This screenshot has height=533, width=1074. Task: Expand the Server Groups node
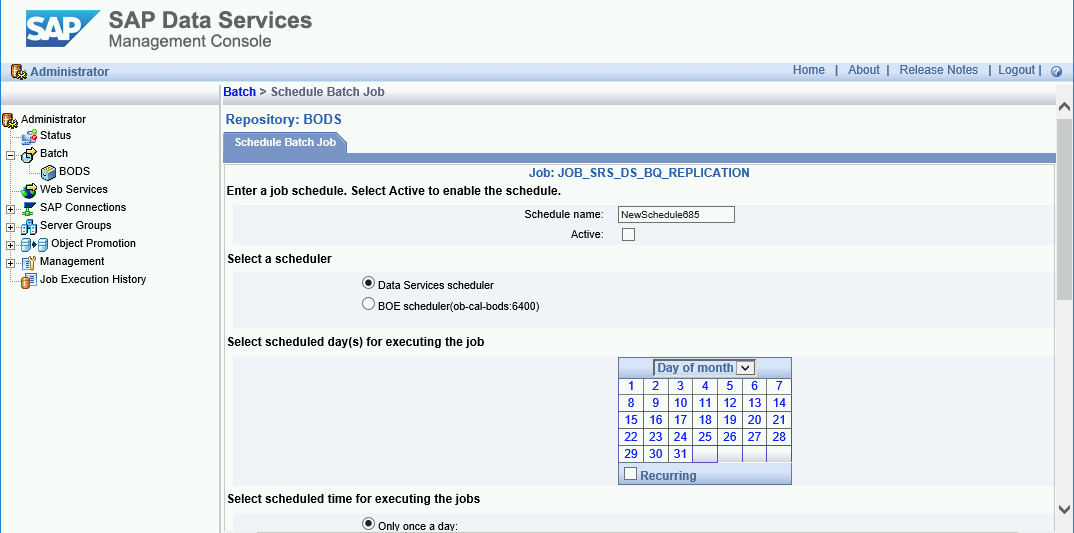click(10, 227)
